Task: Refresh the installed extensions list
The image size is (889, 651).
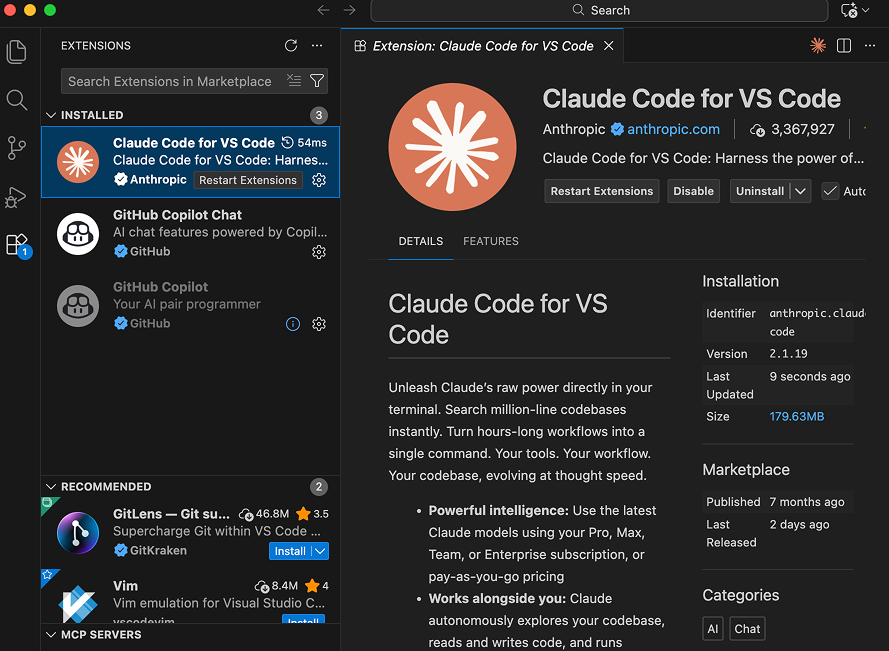Action: click(x=291, y=45)
